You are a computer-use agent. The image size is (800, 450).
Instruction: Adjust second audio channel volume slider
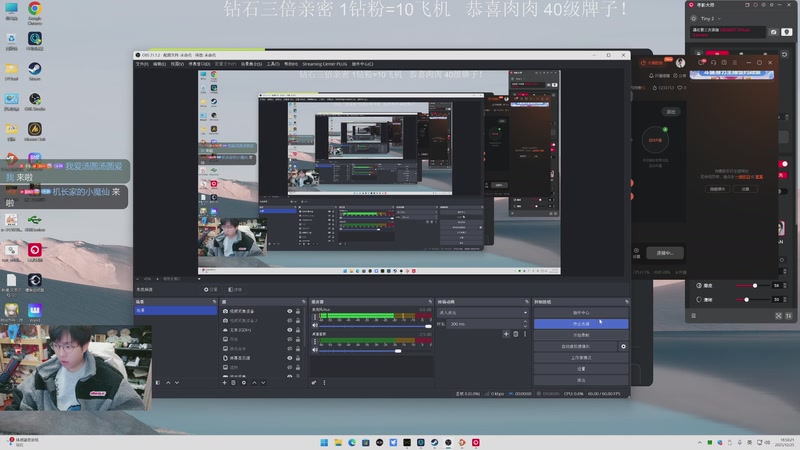[376, 351]
